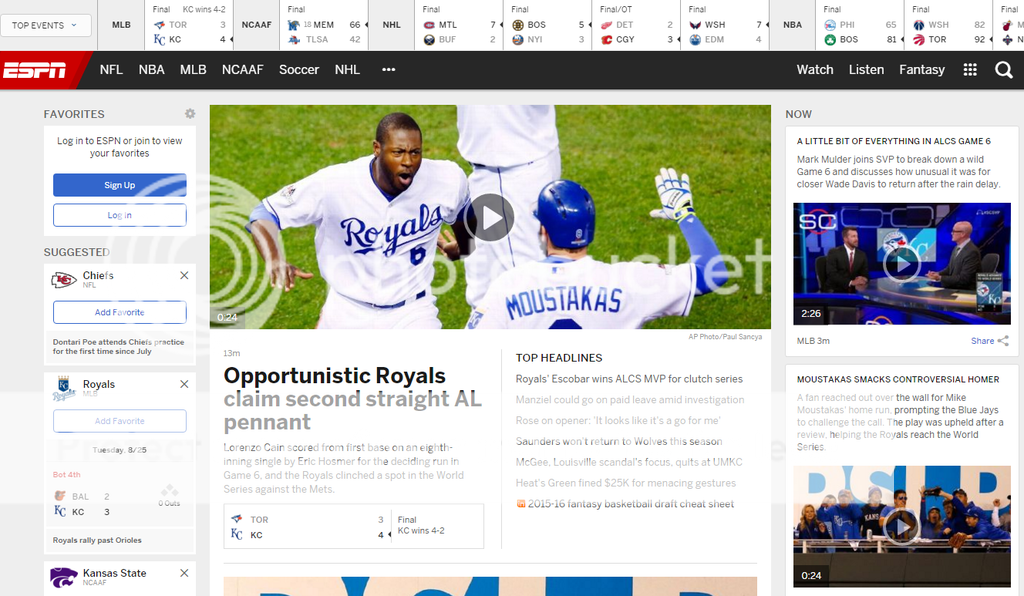
Task: Open the apps grid icon
Action: [970, 70]
